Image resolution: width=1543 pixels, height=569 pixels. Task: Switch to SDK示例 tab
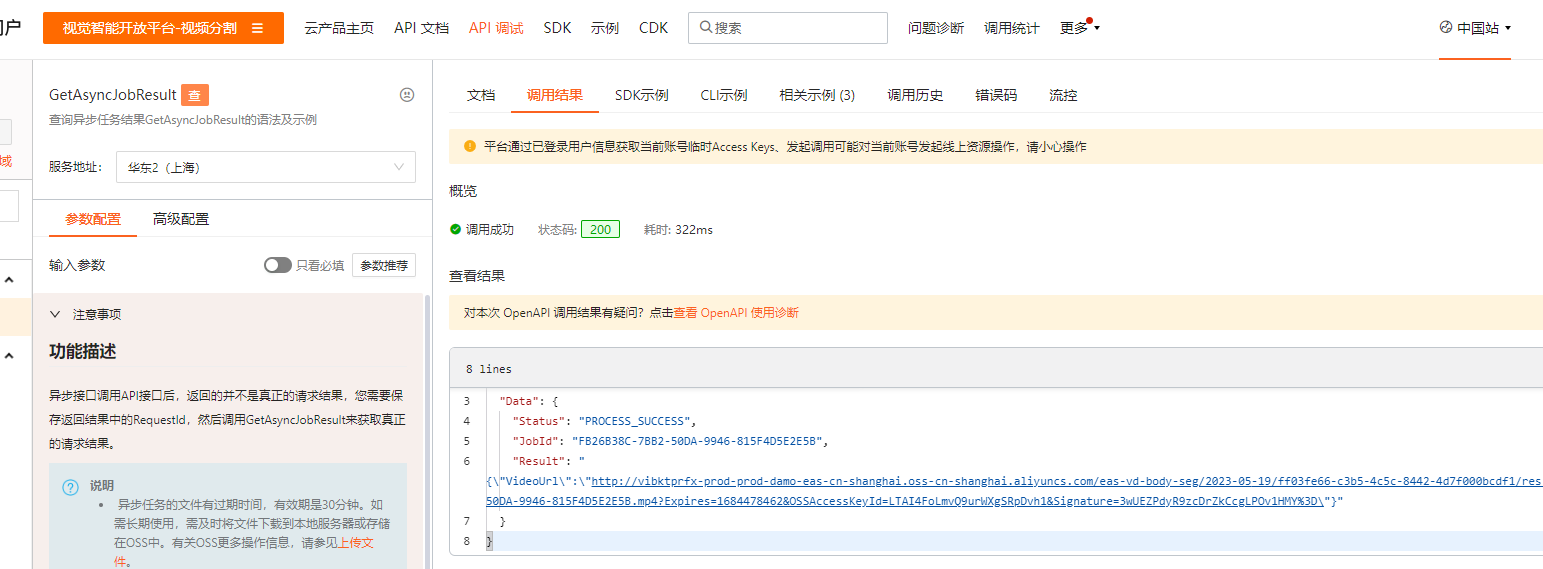tap(642, 95)
